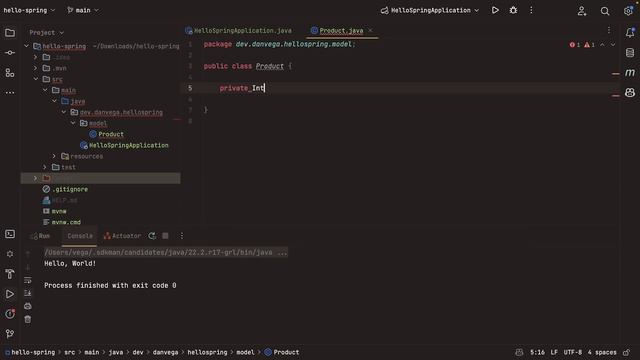The height and width of the screenshot is (360, 640).
Task: Open the Commit tool window icon
Action: click(x=10, y=53)
